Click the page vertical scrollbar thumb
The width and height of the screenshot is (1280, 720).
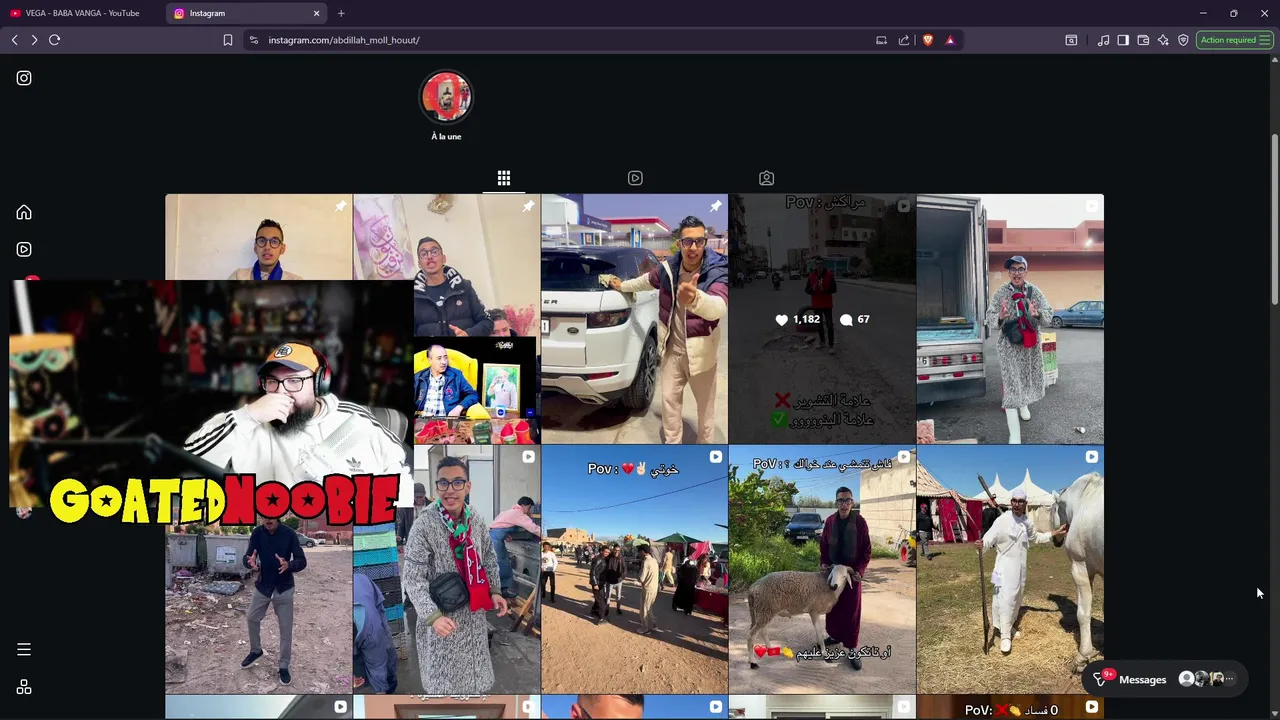click(x=1275, y=218)
